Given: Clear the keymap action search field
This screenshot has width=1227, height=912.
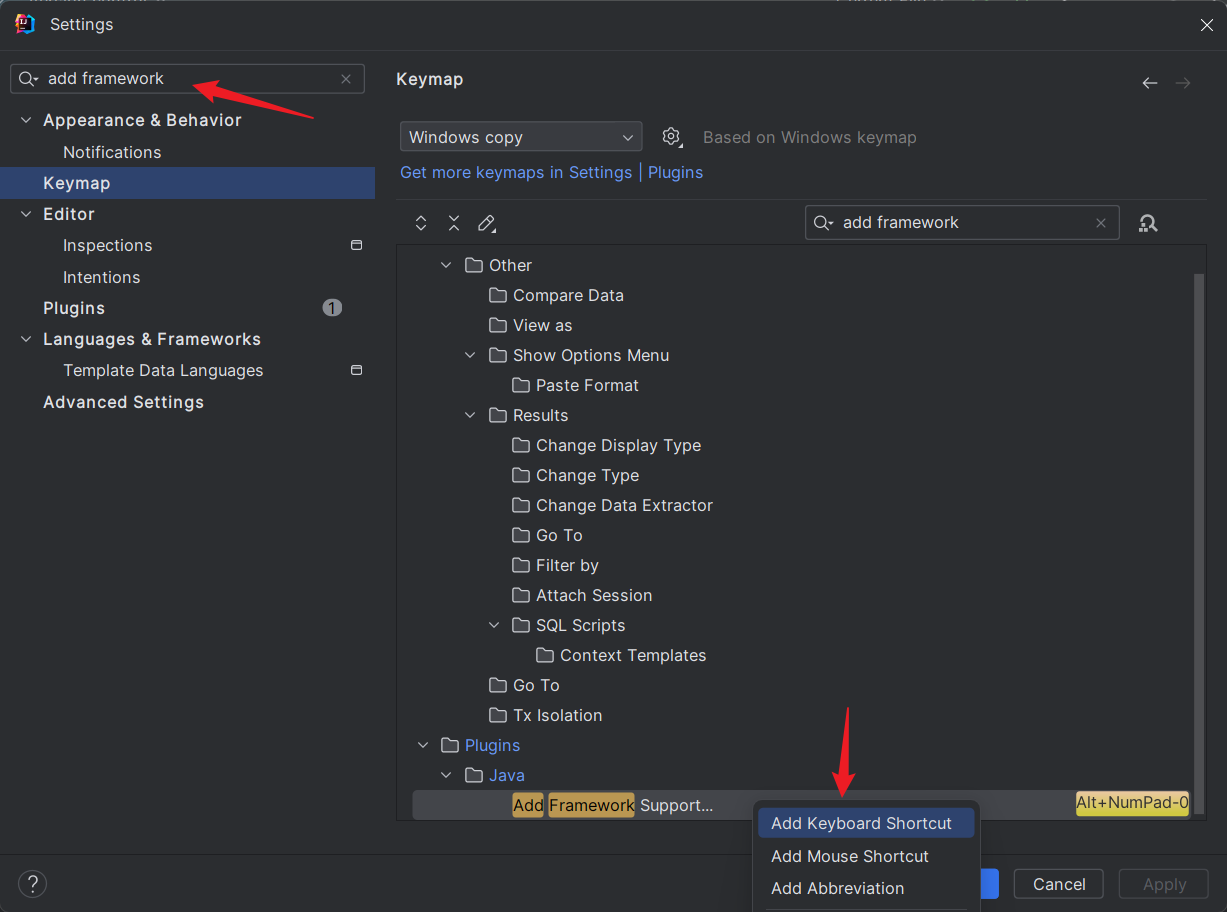Looking at the screenshot, I should 1101,223.
